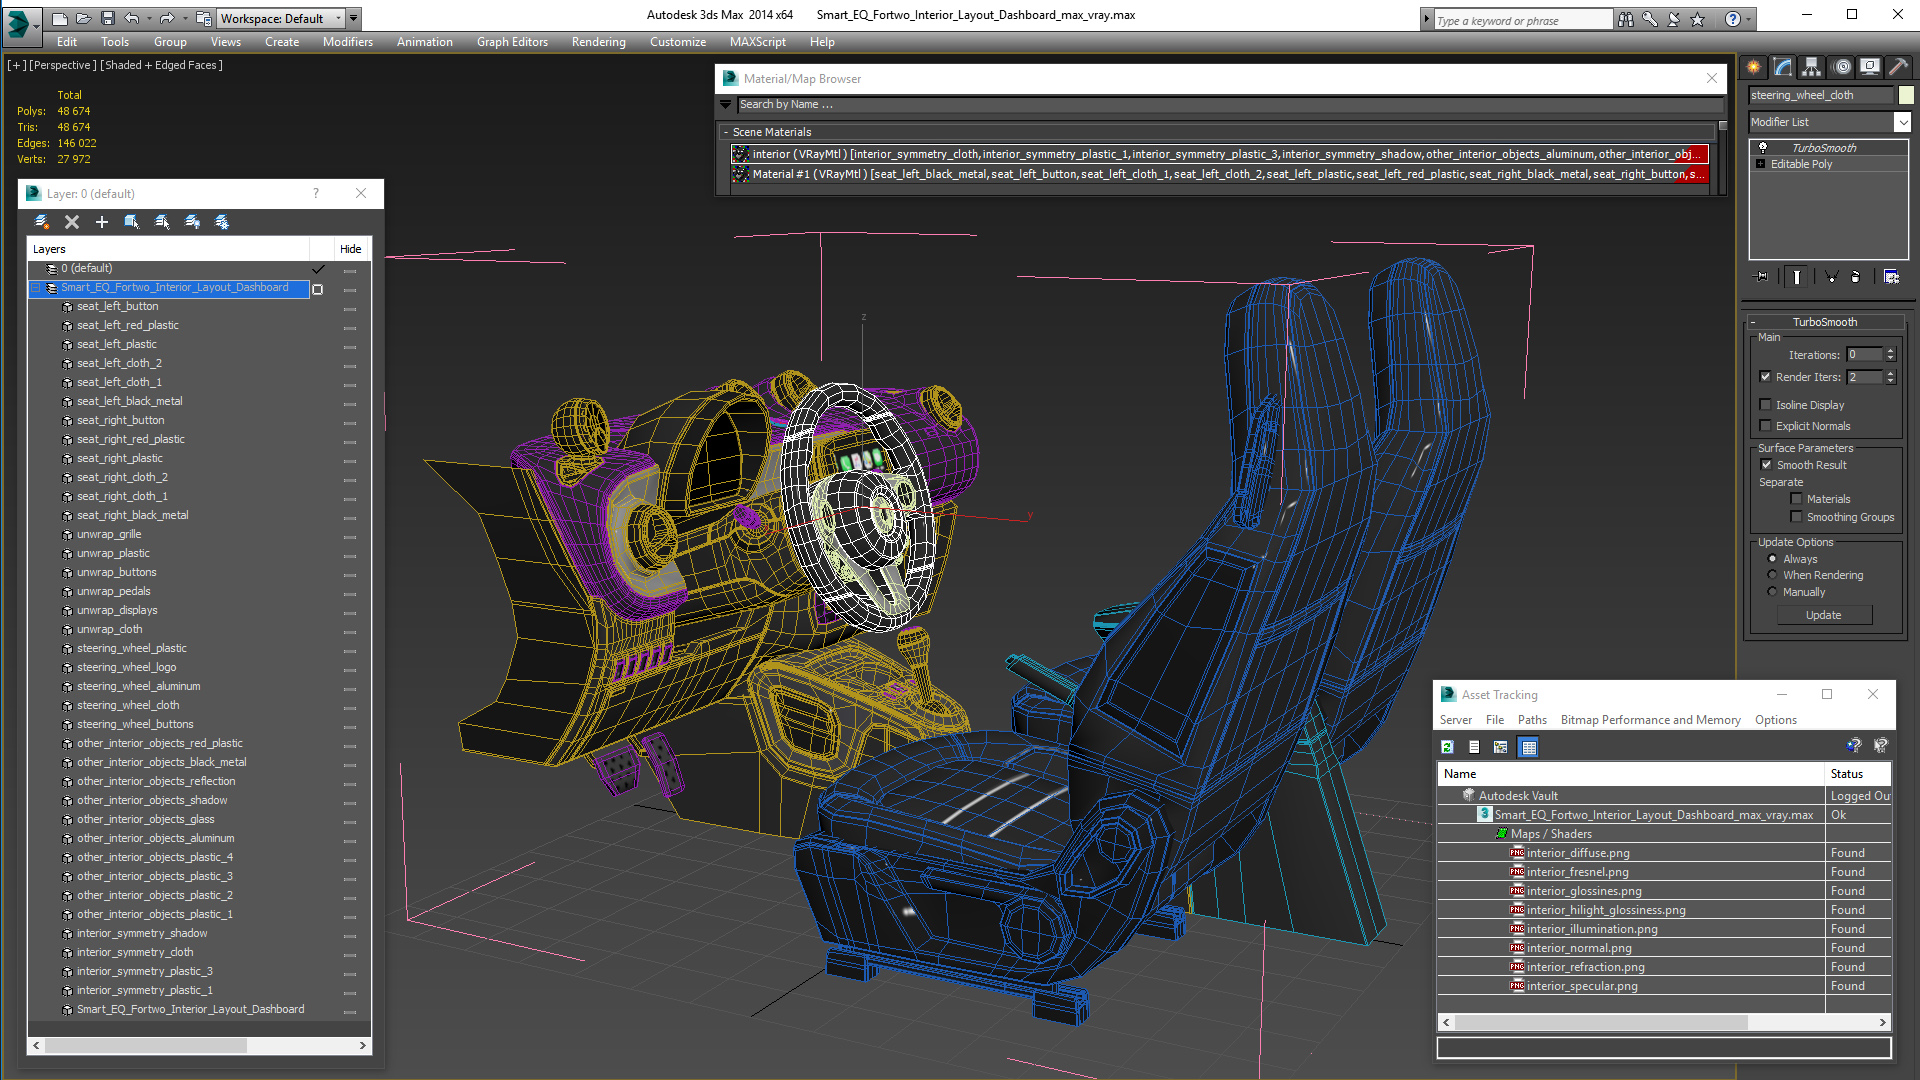Toggle Smooth Result checkbox
Screen dimensions: 1920x1080
(1766, 465)
